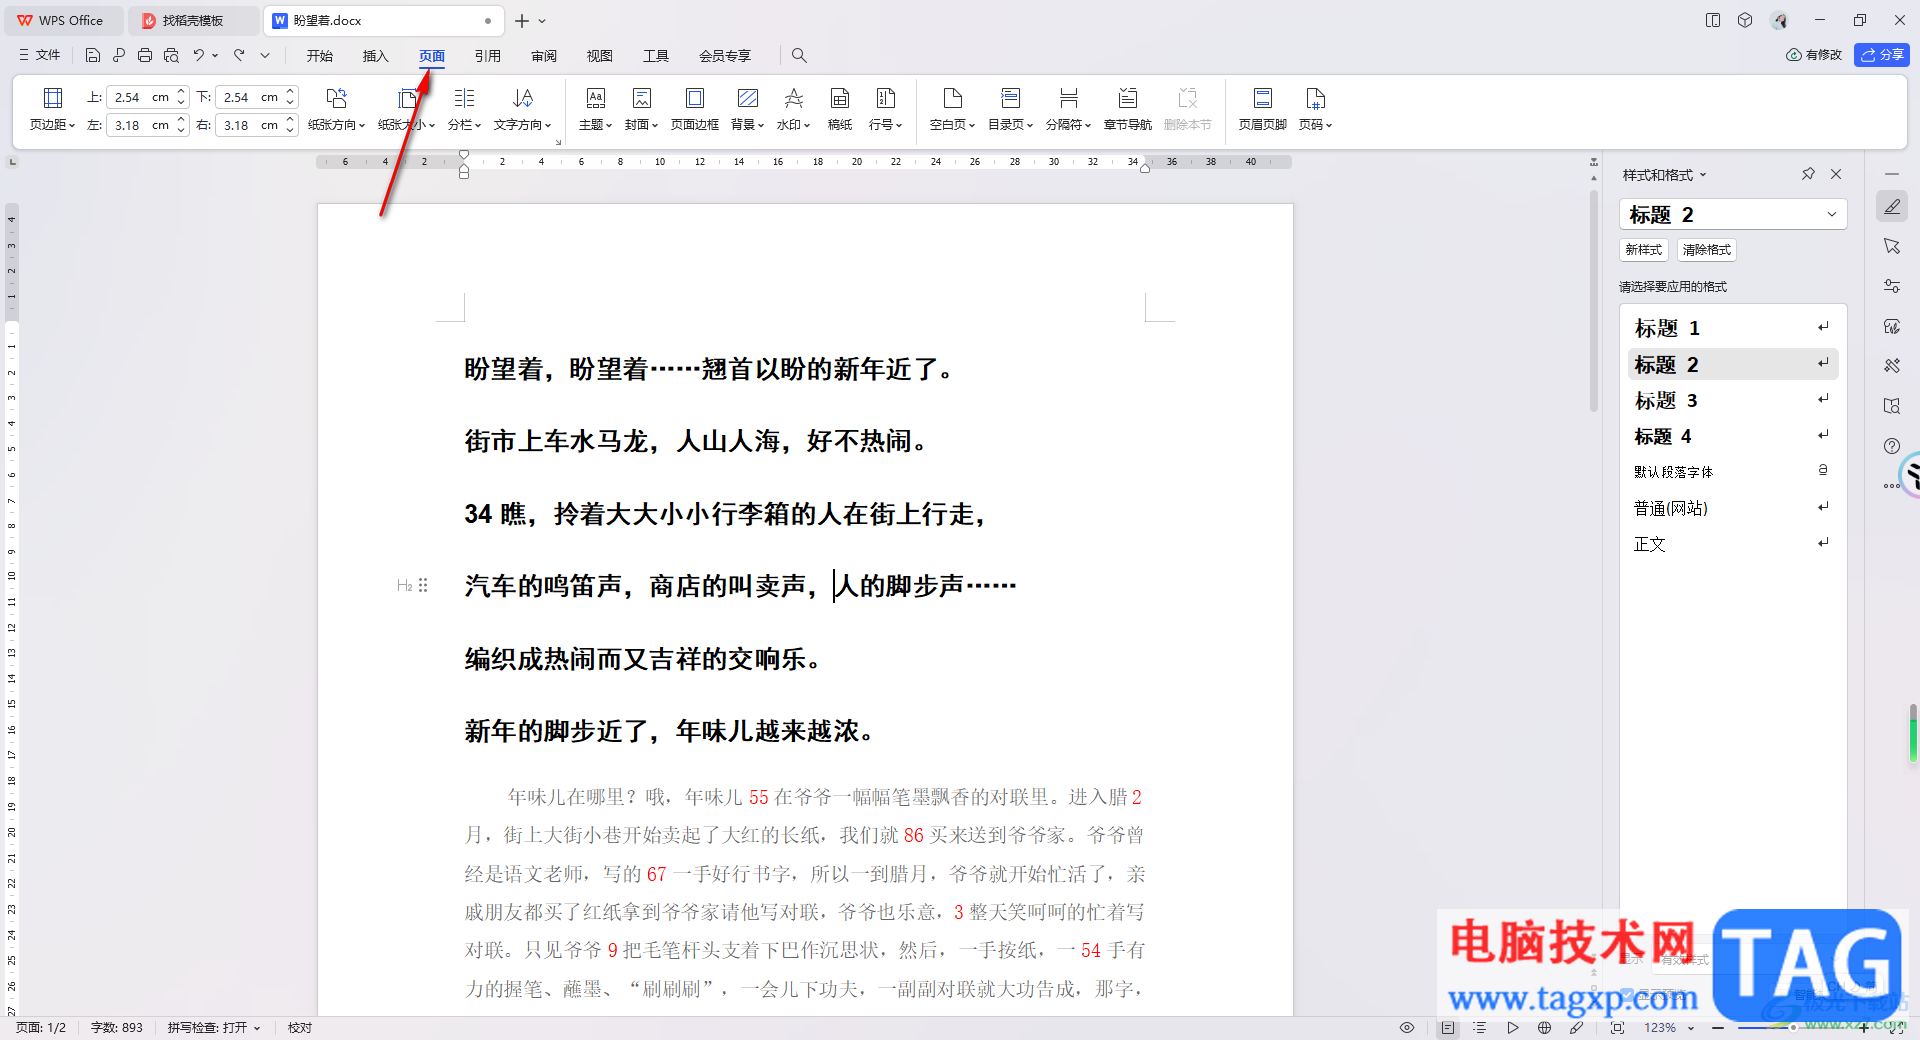1920x1040 pixels.
Task: Open chapter navigation (章节导航)
Action: pos(1127,109)
